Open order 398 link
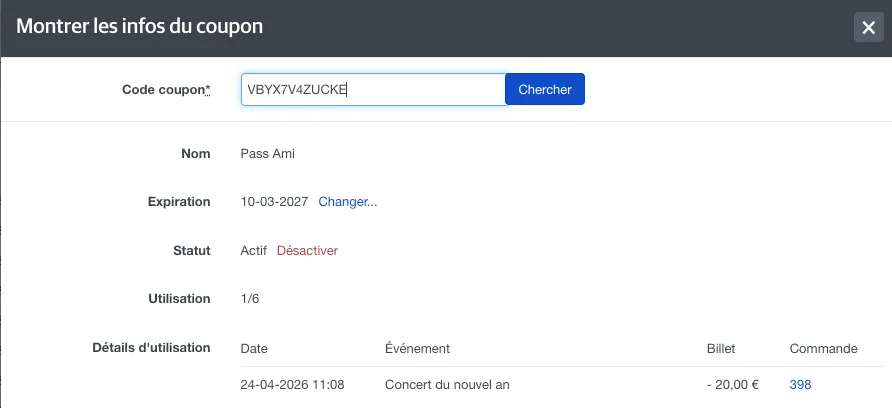The width and height of the screenshot is (892, 408). [800, 385]
